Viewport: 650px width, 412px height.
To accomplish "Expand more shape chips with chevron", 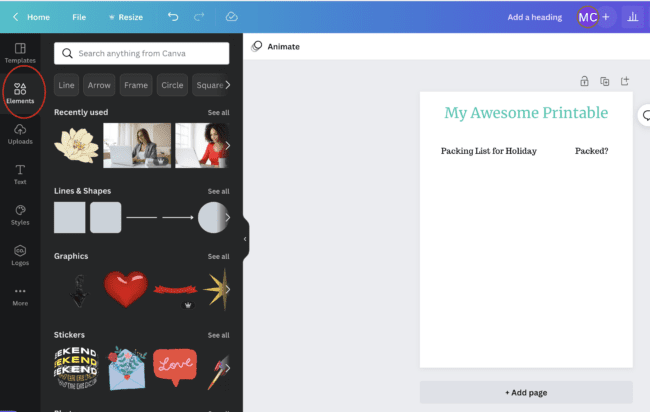I will 228,85.
